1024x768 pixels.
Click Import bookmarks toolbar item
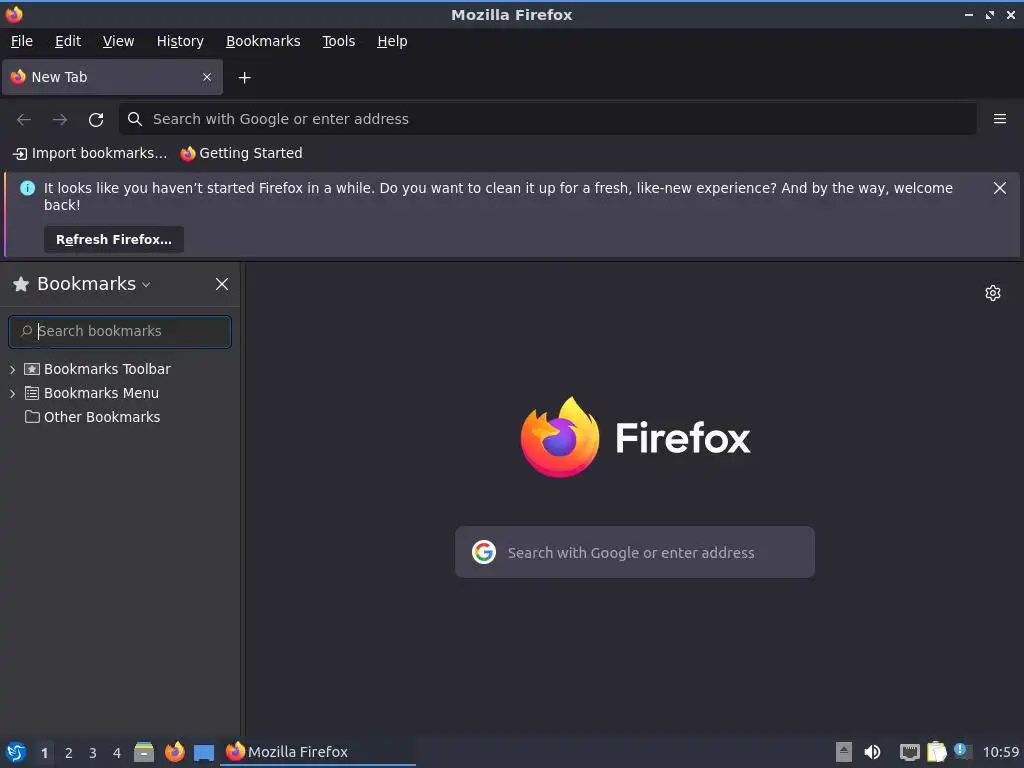pos(90,153)
